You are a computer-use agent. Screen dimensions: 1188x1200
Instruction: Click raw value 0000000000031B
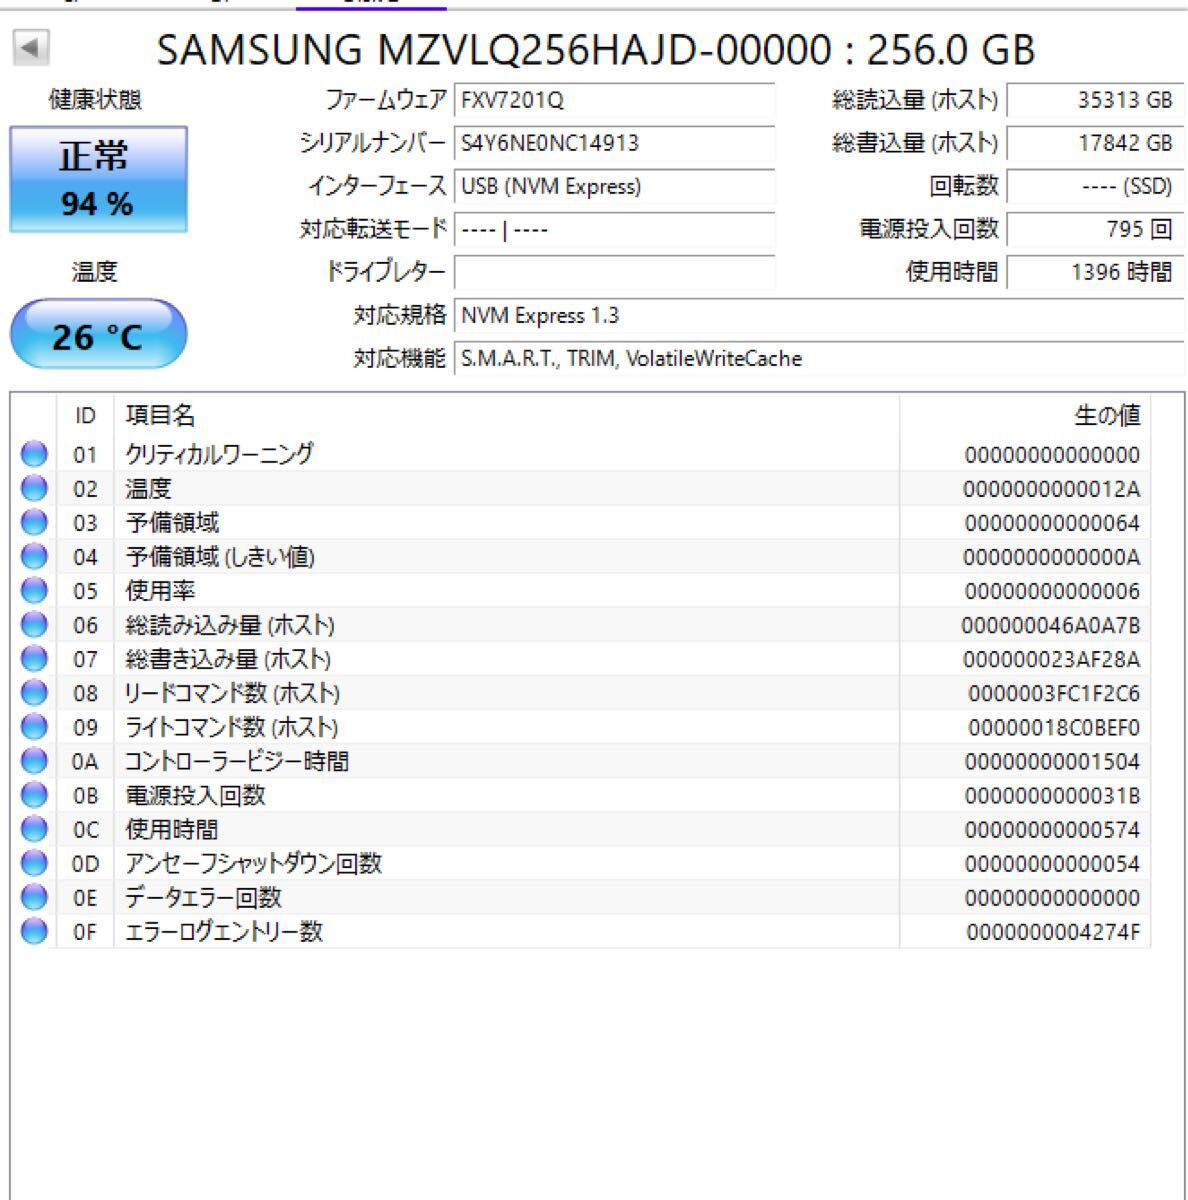[x=1051, y=795]
